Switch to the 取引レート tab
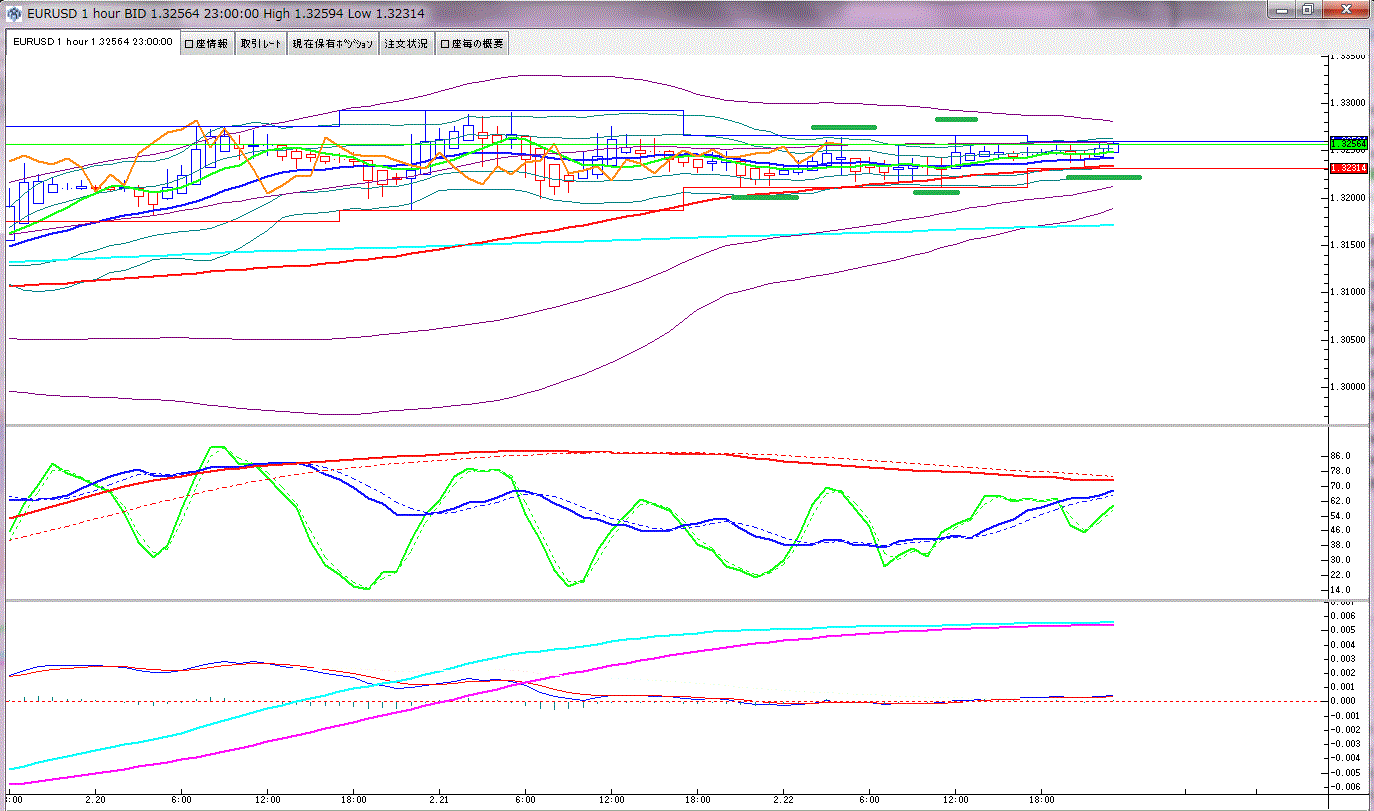1374x811 pixels. tap(261, 44)
